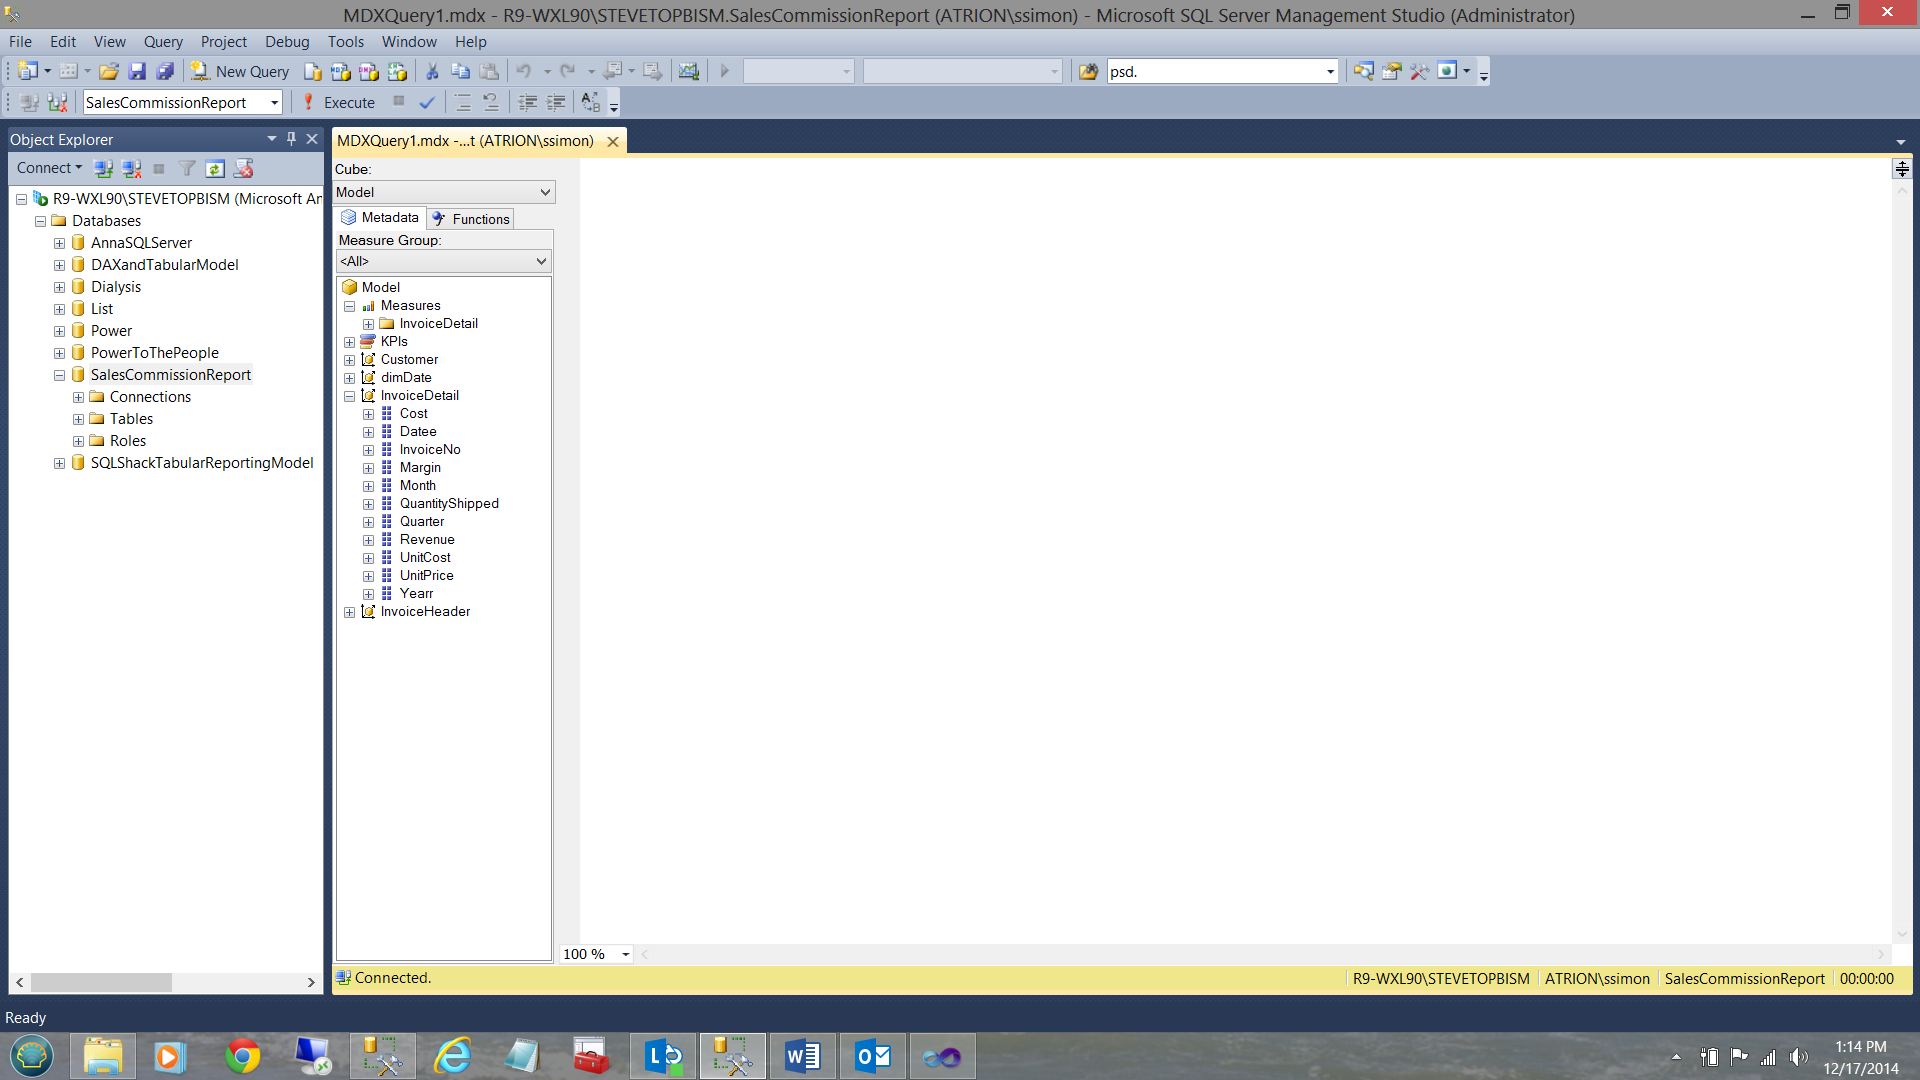
Task: Click the Analysis Services MDX Query icon
Action: [341, 71]
